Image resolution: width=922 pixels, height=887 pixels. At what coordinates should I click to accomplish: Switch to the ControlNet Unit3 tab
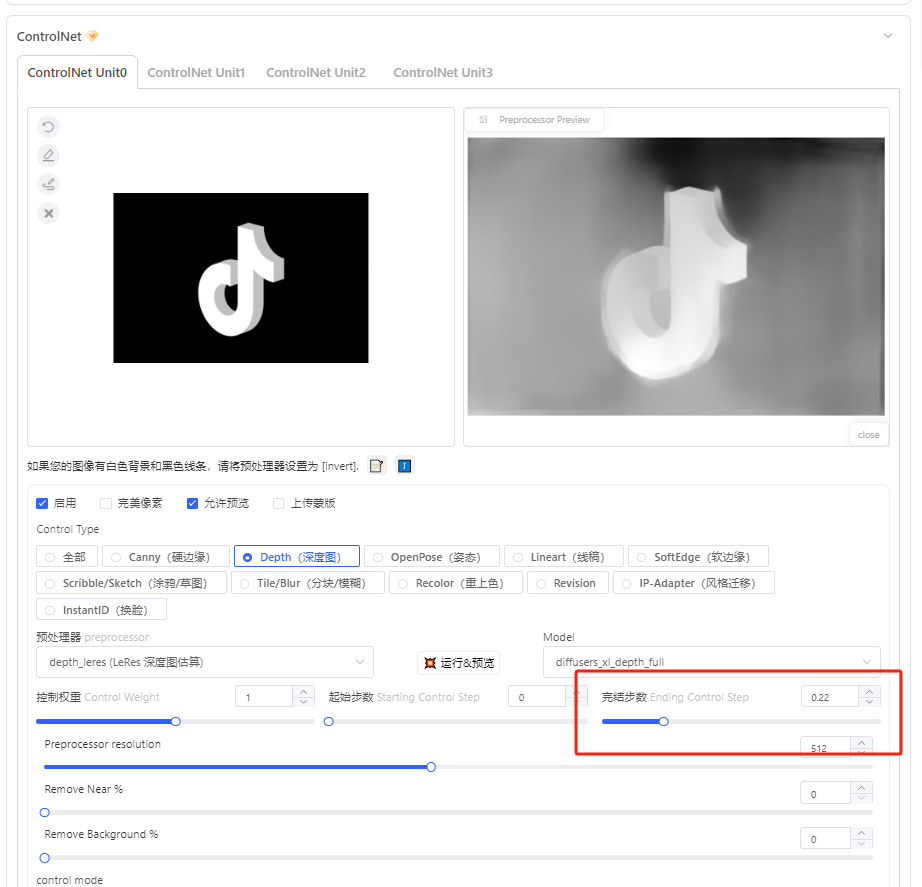pyautogui.click(x=443, y=72)
